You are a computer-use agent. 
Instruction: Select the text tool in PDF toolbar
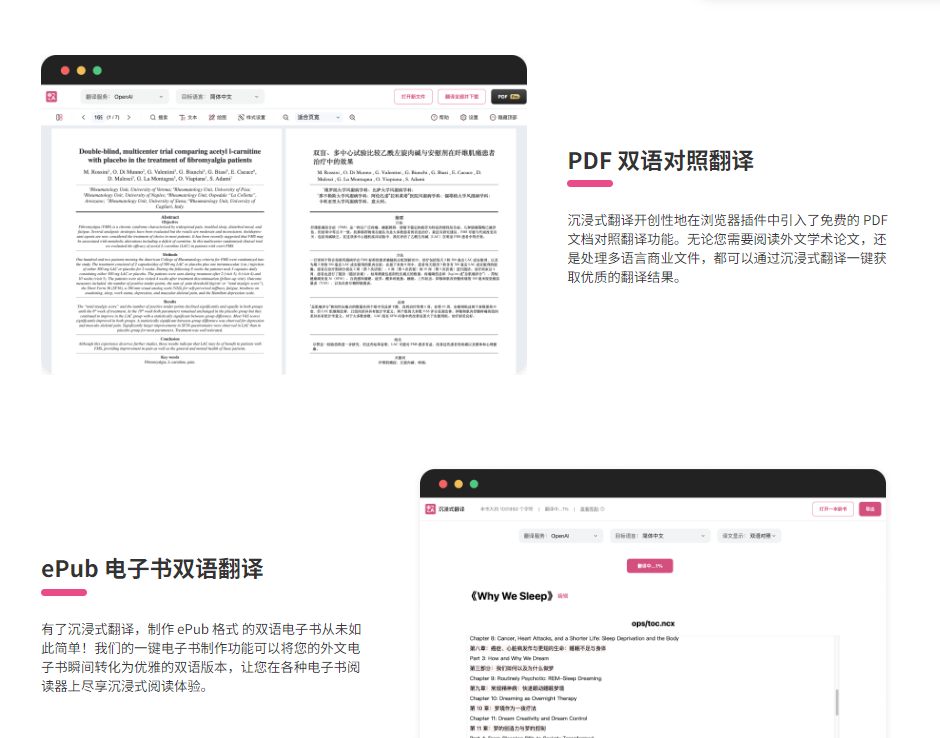point(188,118)
